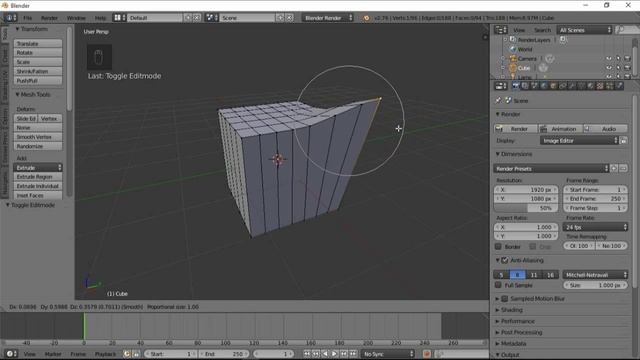
Task: Add a render preset with plus icon
Action: (613, 169)
